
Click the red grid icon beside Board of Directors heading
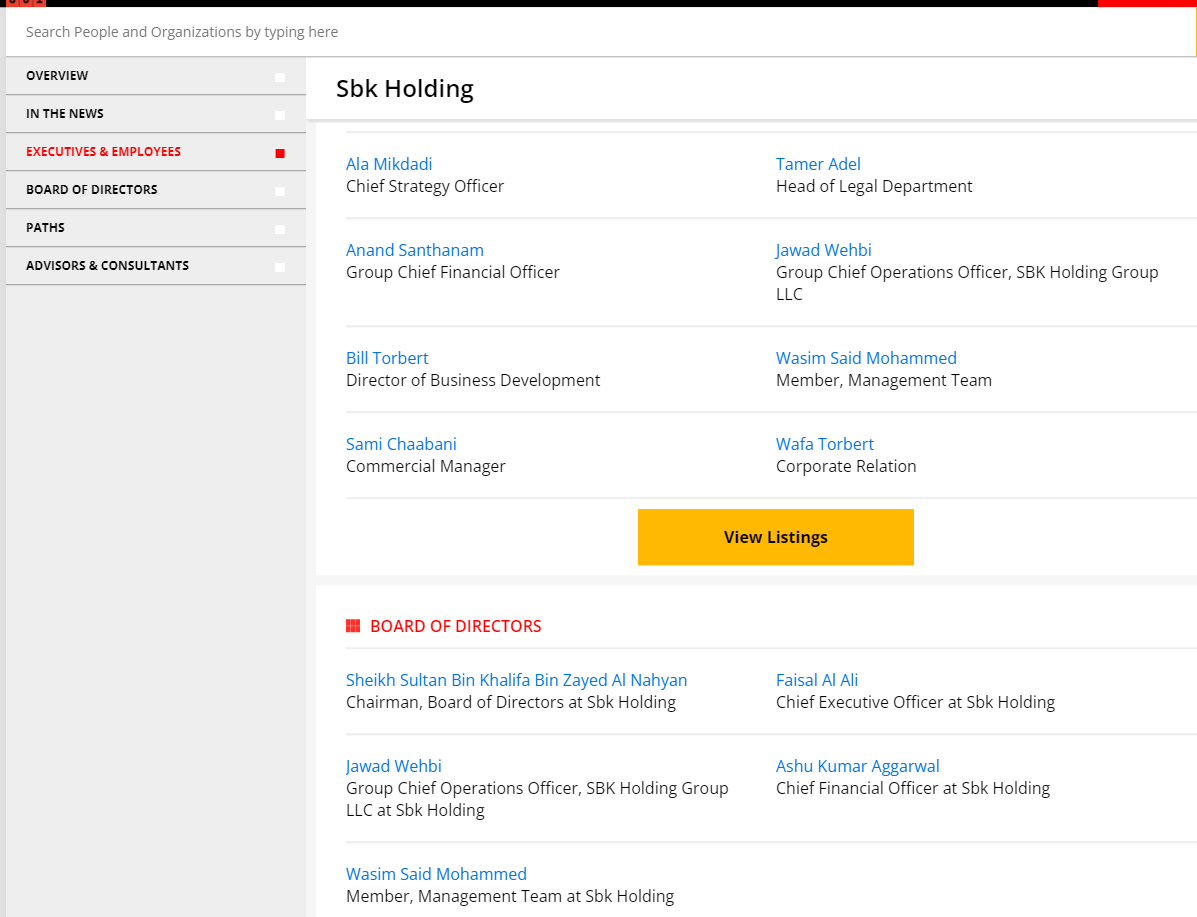point(353,626)
